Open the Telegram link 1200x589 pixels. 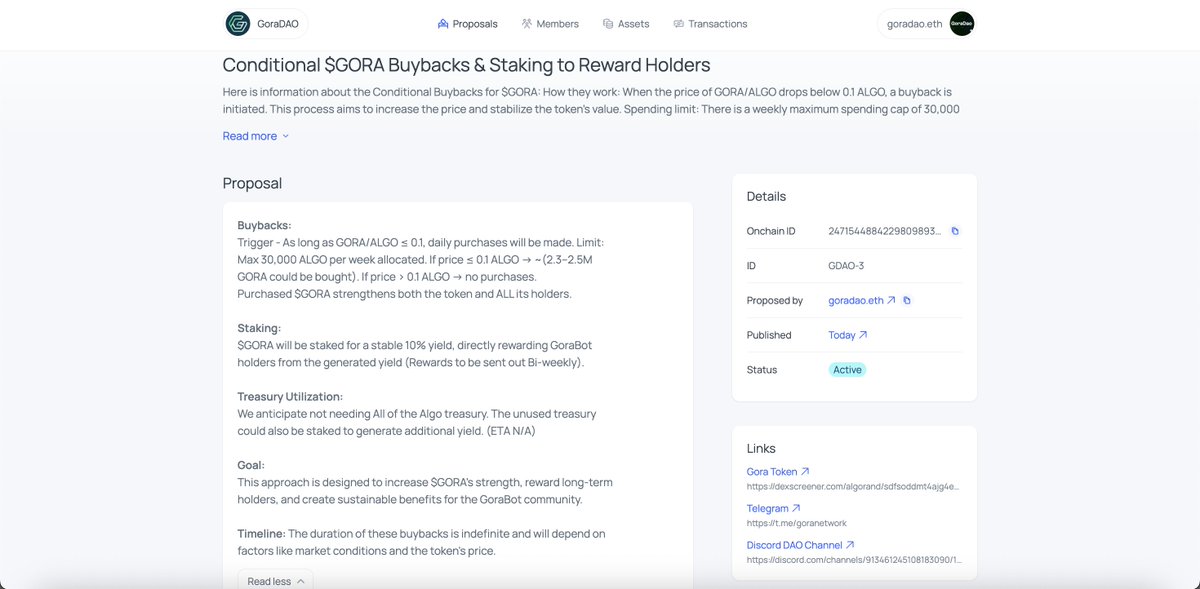pos(774,509)
